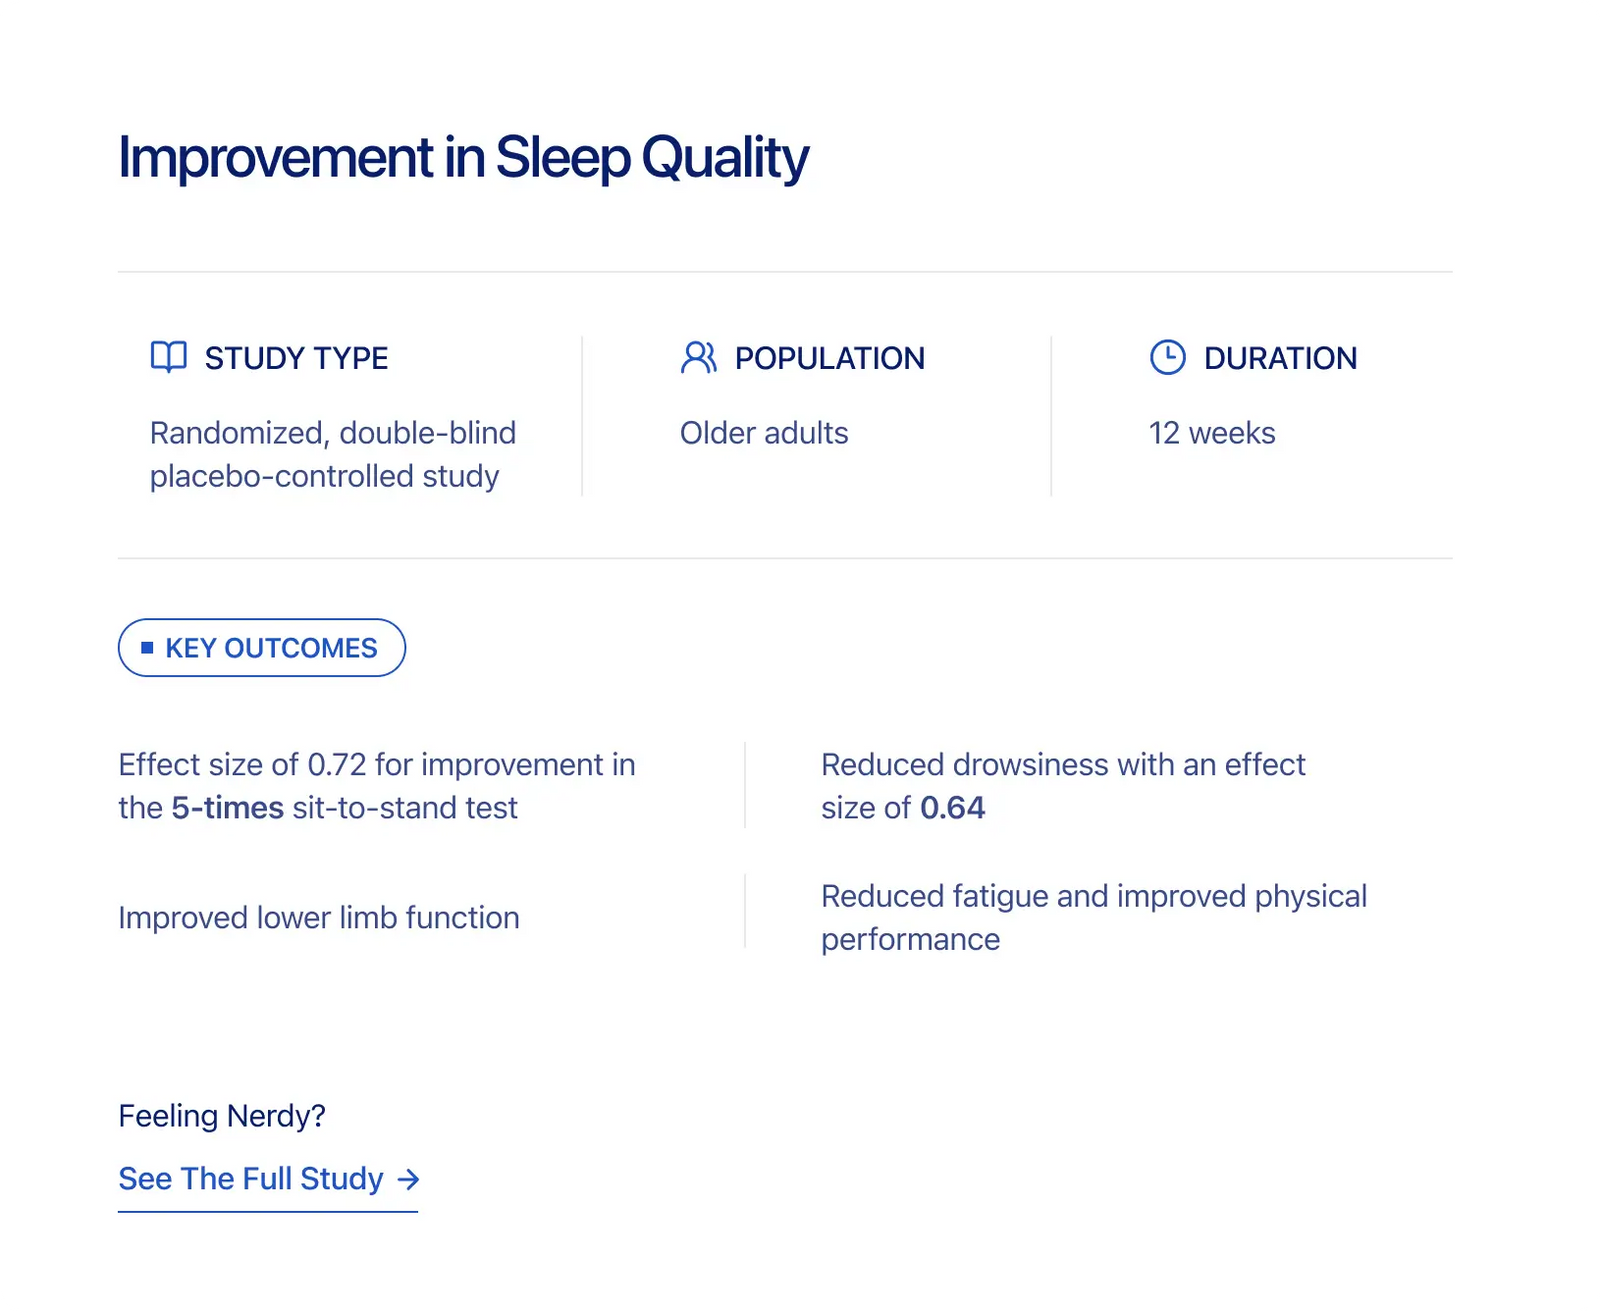Viewport: 1600px width, 1311px height.
Task: Click the arrow beside See The Full Study
Action: (x=408, y=1180)
